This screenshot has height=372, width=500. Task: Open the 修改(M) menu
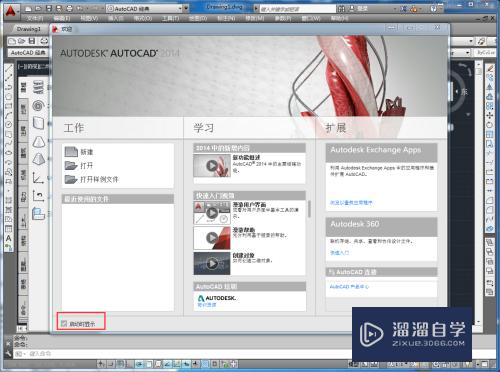click(254, 18)
